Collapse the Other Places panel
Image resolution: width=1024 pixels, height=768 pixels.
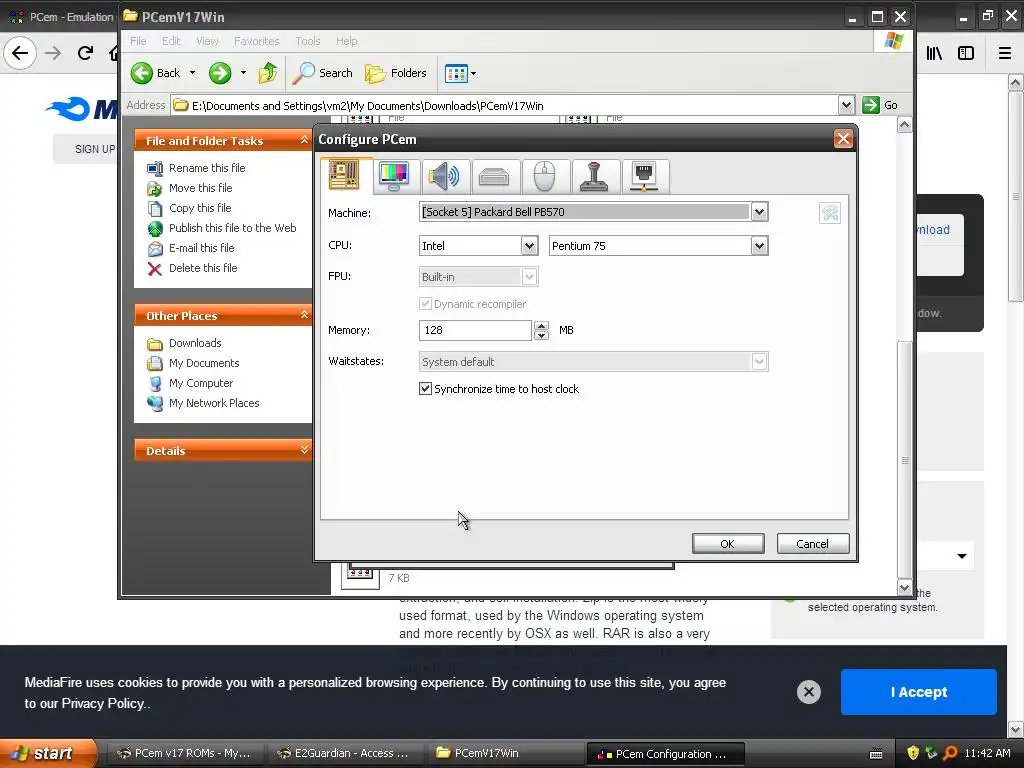tap(304, 315)
